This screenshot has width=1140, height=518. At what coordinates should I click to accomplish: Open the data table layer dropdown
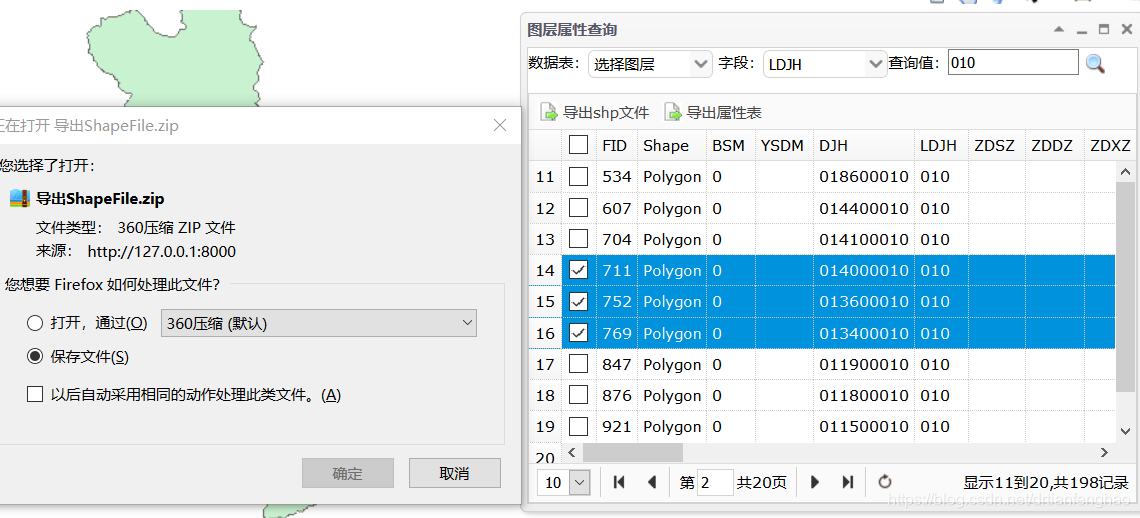pos(650,64)
